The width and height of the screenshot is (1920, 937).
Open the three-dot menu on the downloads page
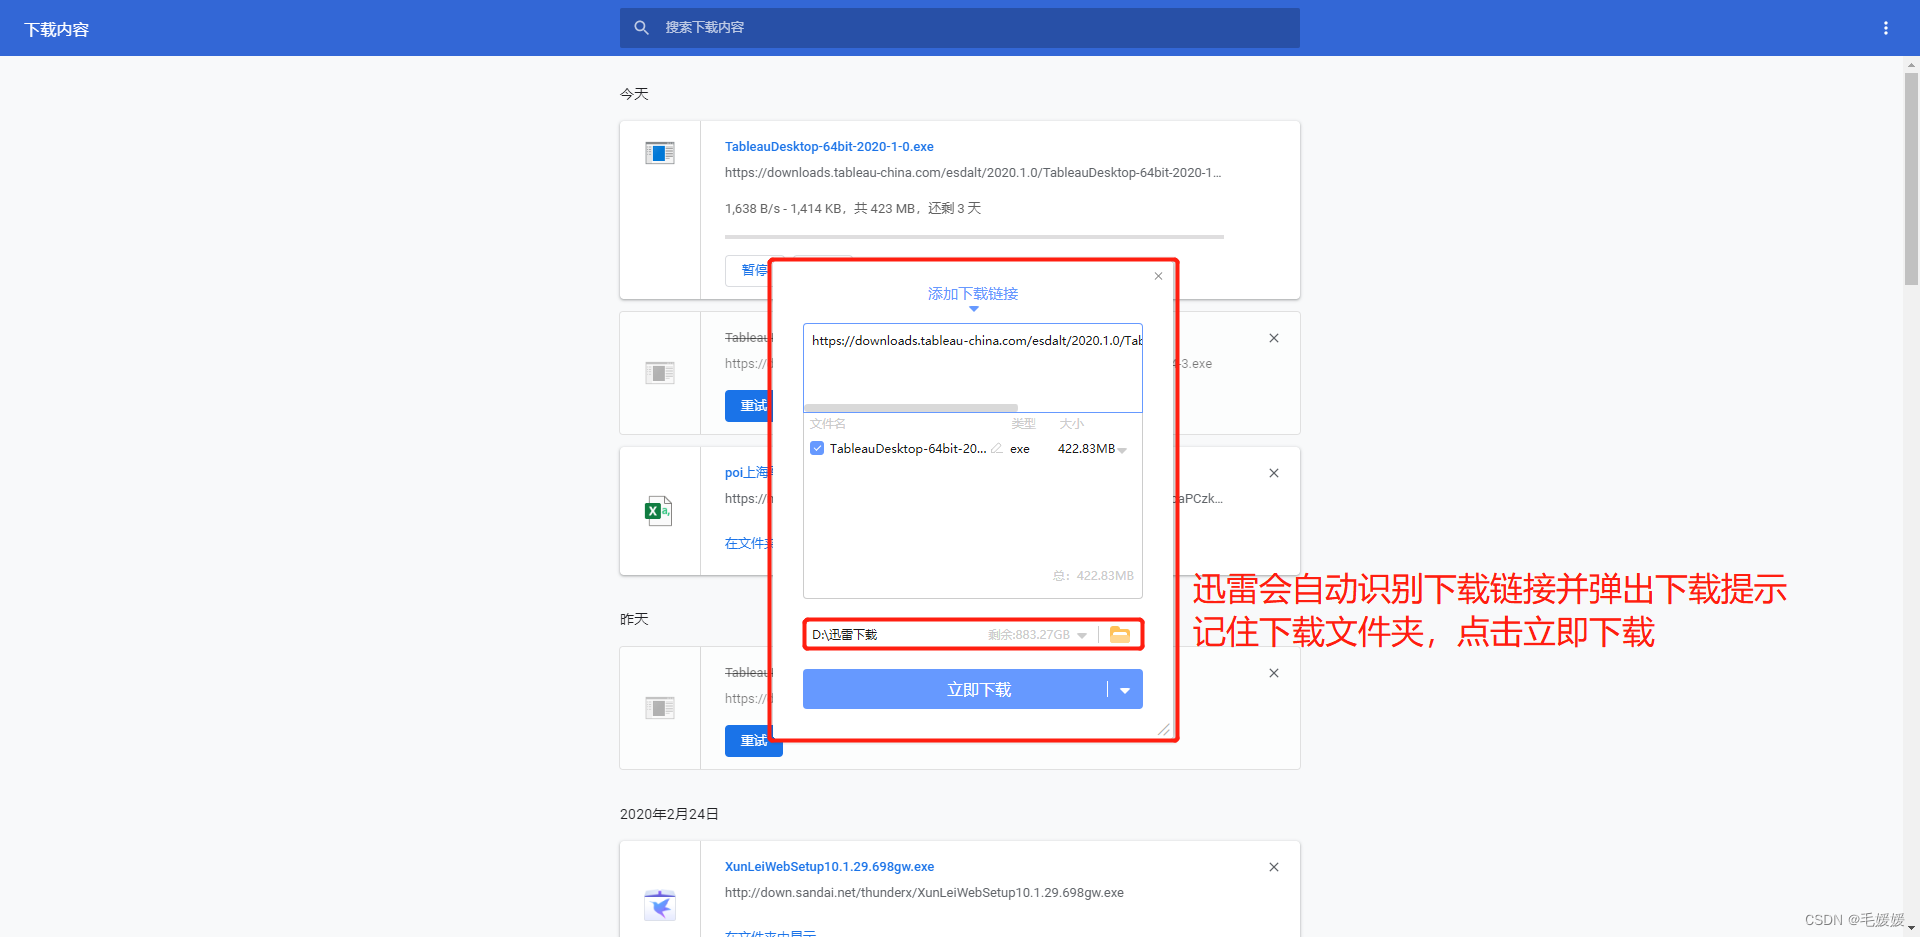click(1886, 28)
